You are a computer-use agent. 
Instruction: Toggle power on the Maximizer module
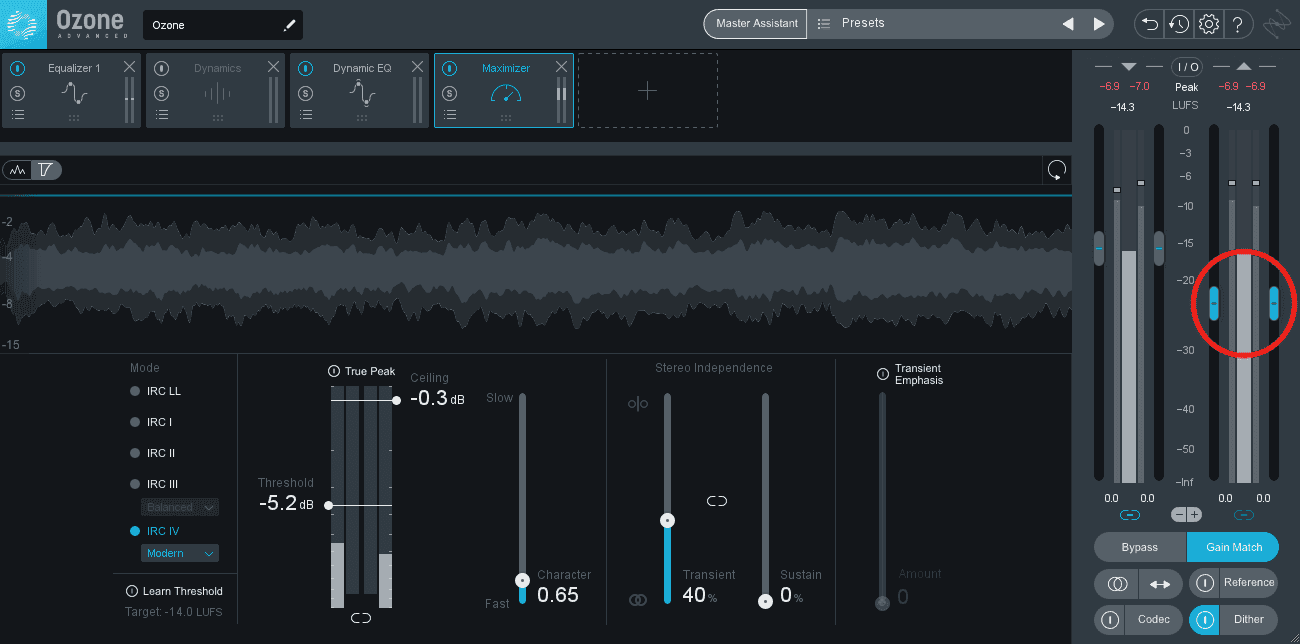click(x=450, y=69)
